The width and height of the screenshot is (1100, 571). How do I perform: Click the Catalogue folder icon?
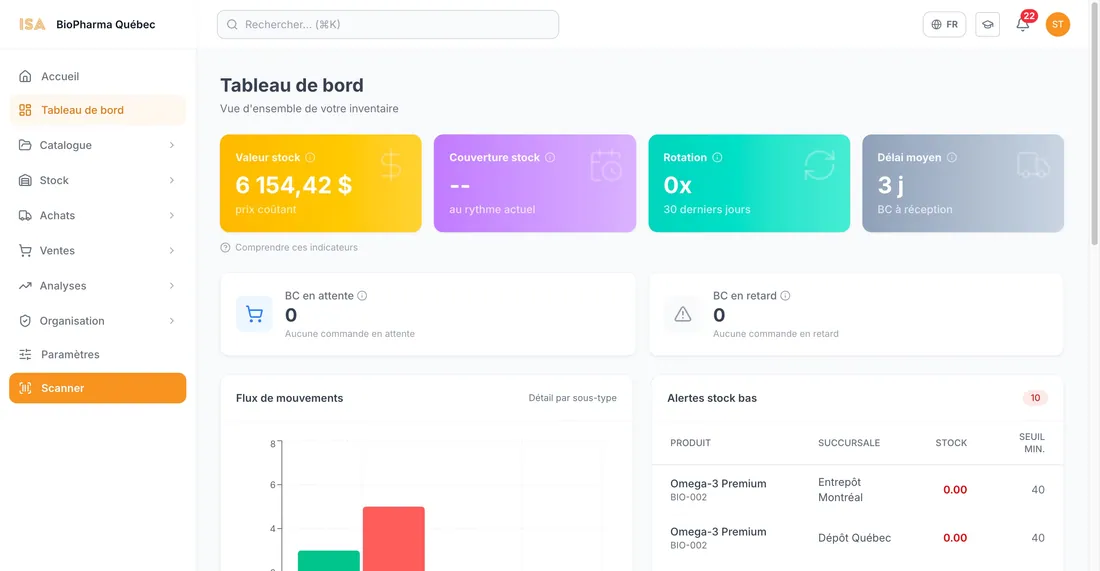coord(25,145)
